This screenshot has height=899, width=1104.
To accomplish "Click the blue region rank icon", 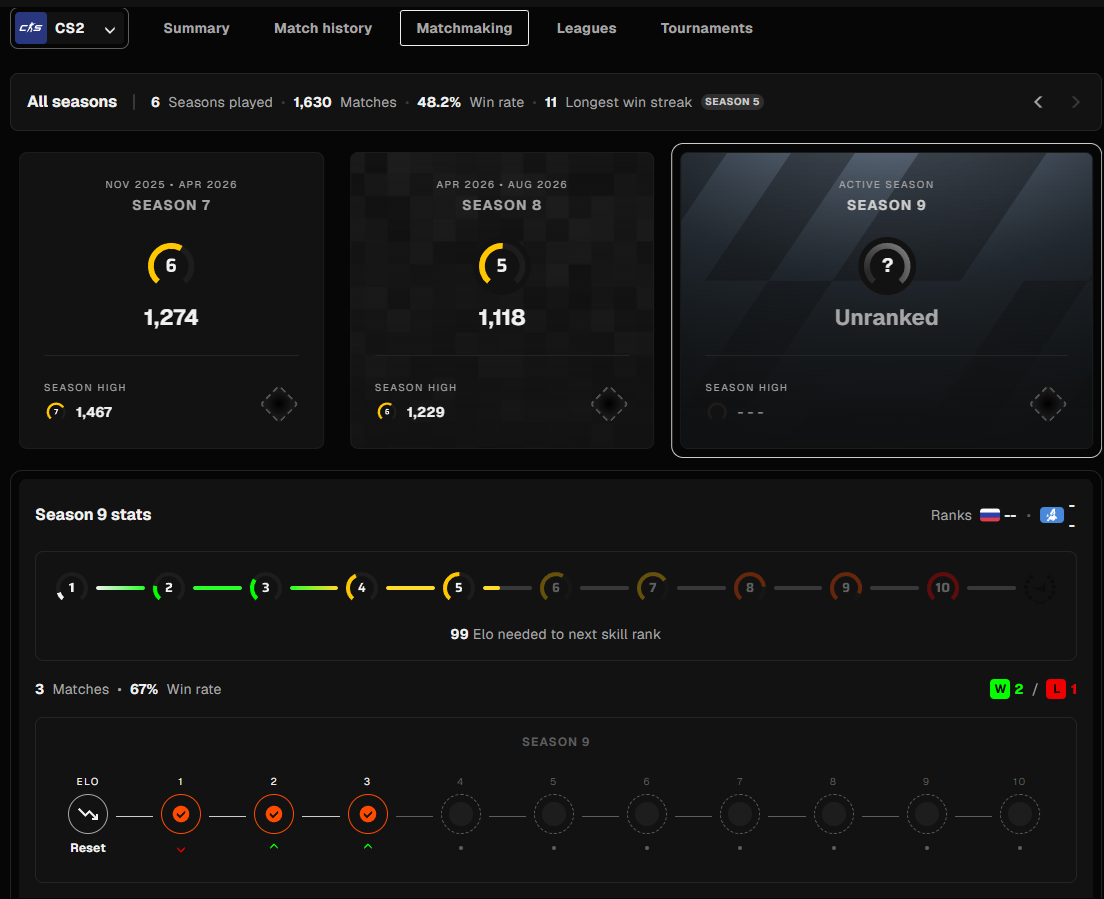I will click(1052, 515).
